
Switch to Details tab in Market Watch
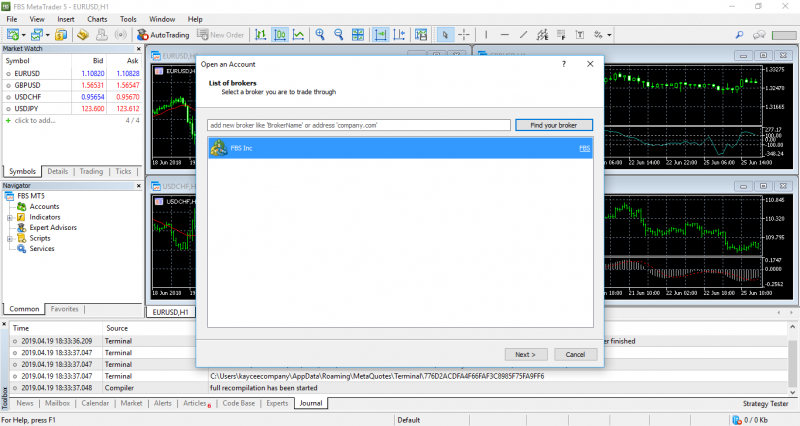click(x=58, y=171)
